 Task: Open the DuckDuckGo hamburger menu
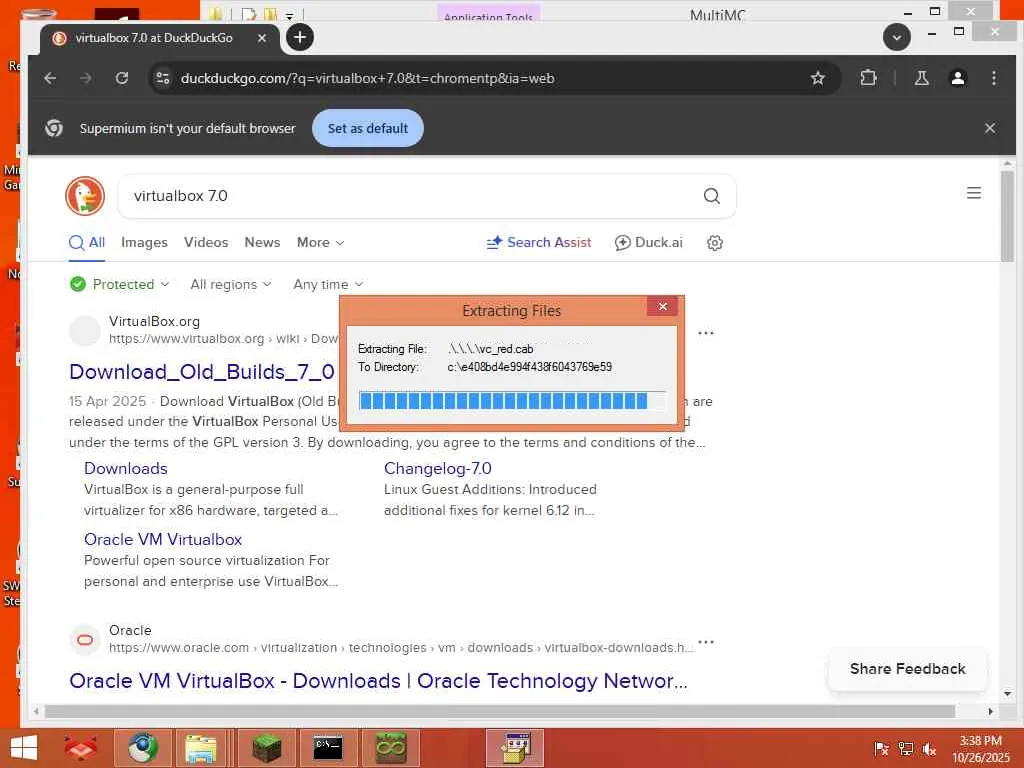coord(974,193)
